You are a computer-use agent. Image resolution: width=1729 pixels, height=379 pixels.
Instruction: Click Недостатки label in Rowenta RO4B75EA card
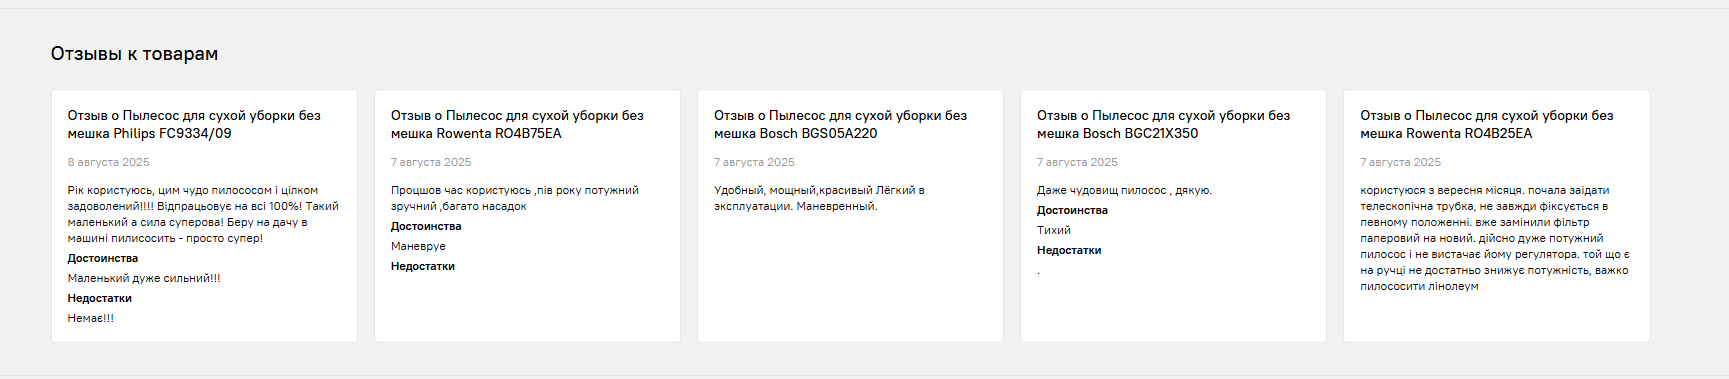(422, 266)
